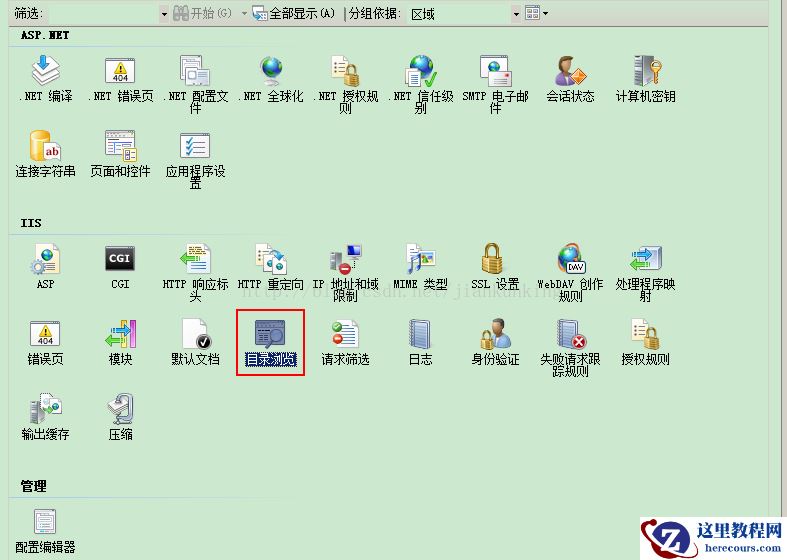787x560 pixels.
Task: Open the CGI feature icon
Action: [120, 259]
